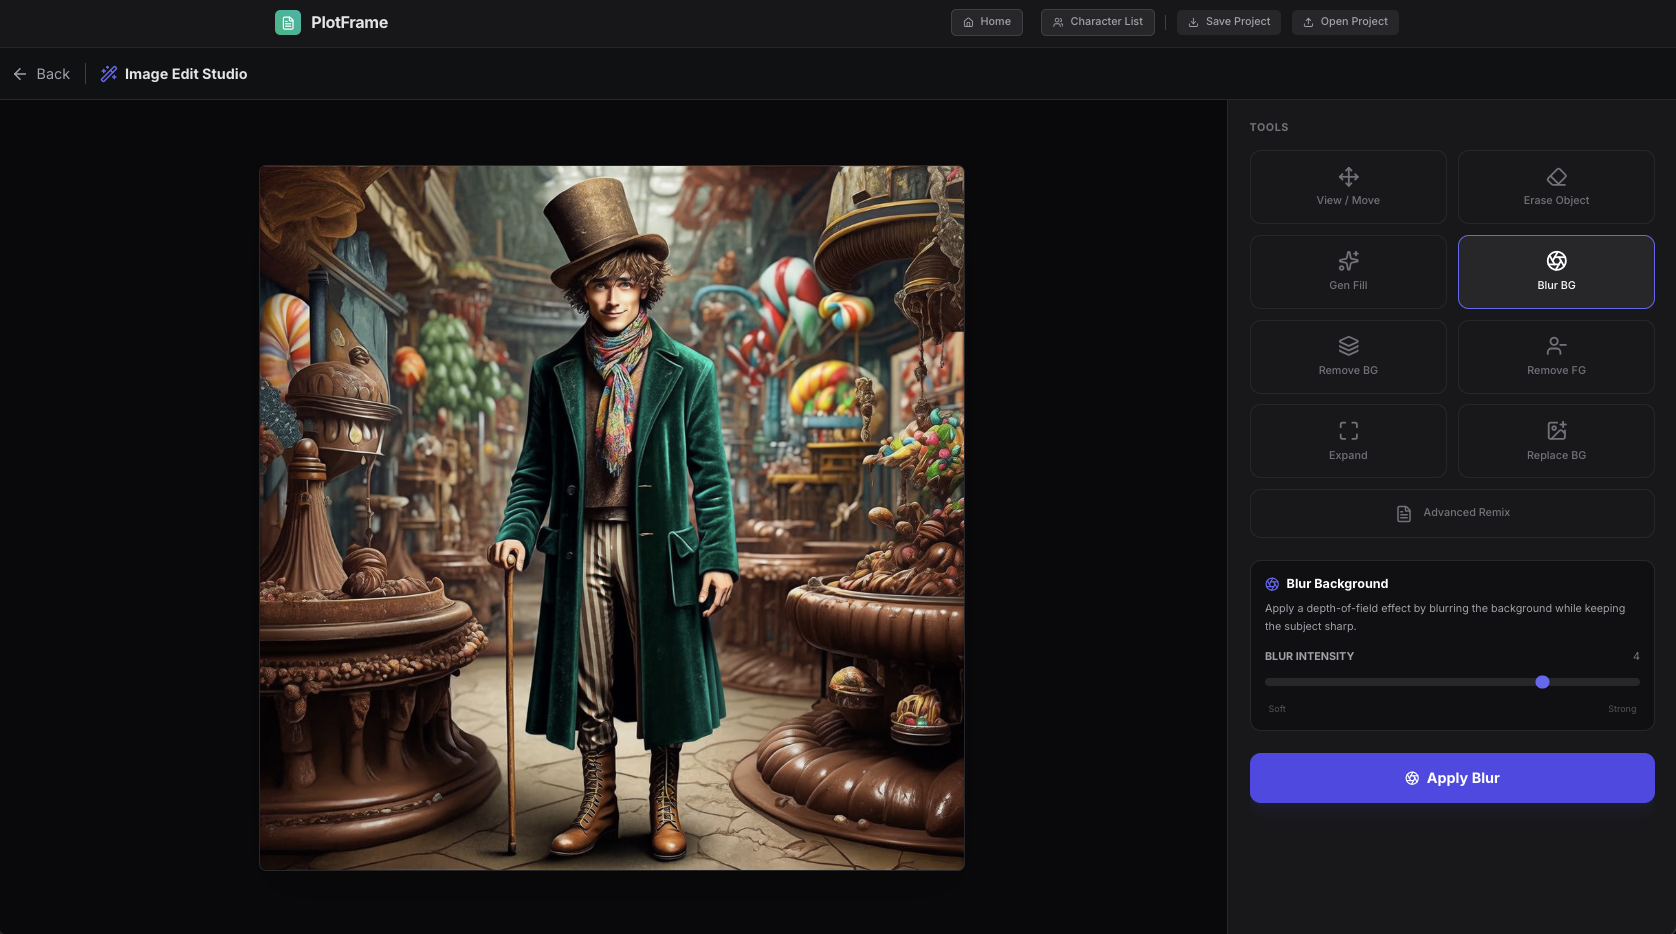Click the Blur Intensity slider handle

click(x=1542, y=682)
